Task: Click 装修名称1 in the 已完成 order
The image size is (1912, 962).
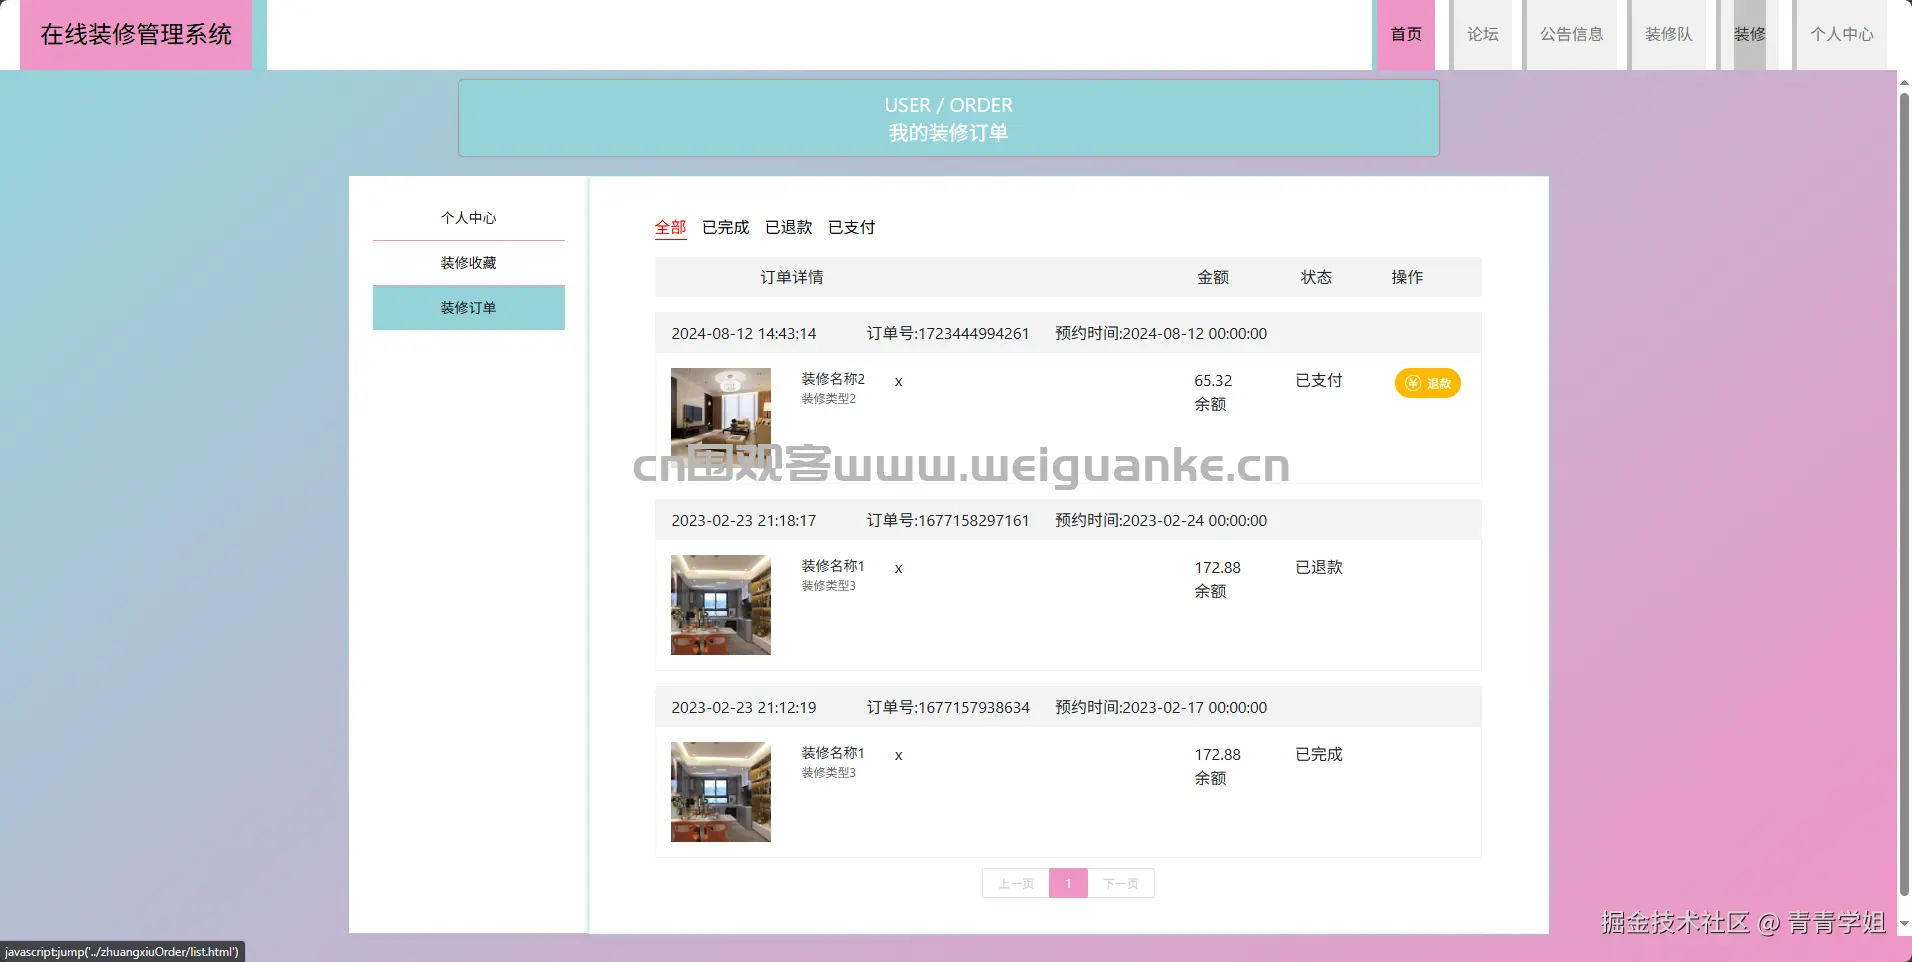Action: point(833,753)
